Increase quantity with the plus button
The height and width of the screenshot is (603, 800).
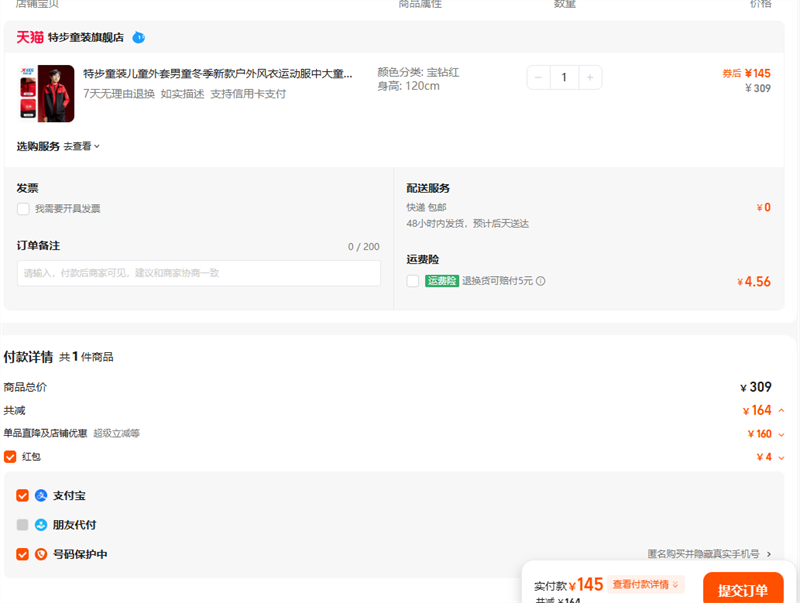(x=590, y=77)
